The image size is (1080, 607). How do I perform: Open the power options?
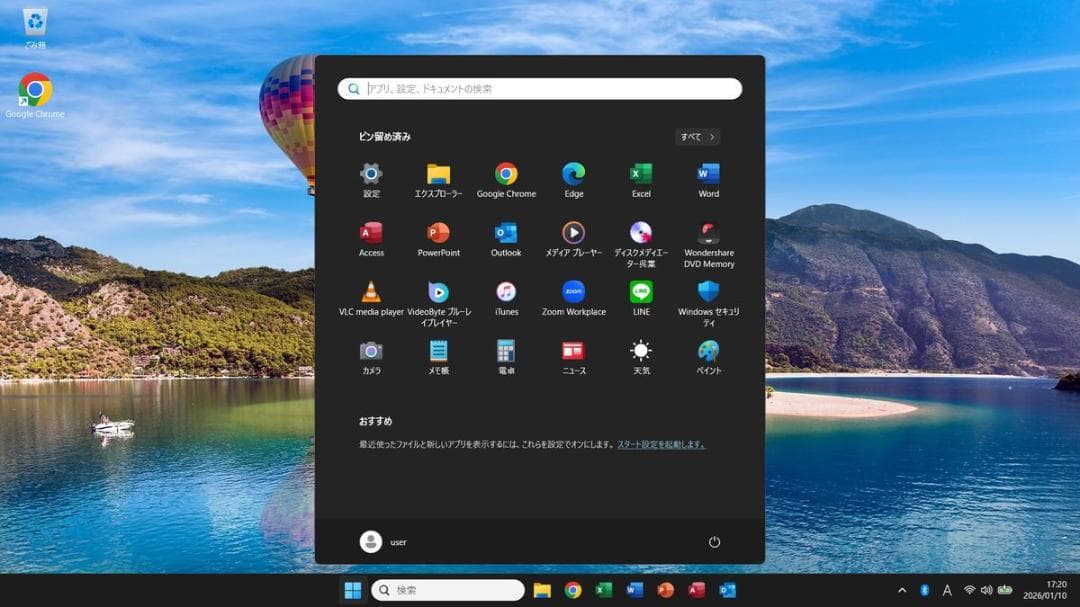pos(714,541)
